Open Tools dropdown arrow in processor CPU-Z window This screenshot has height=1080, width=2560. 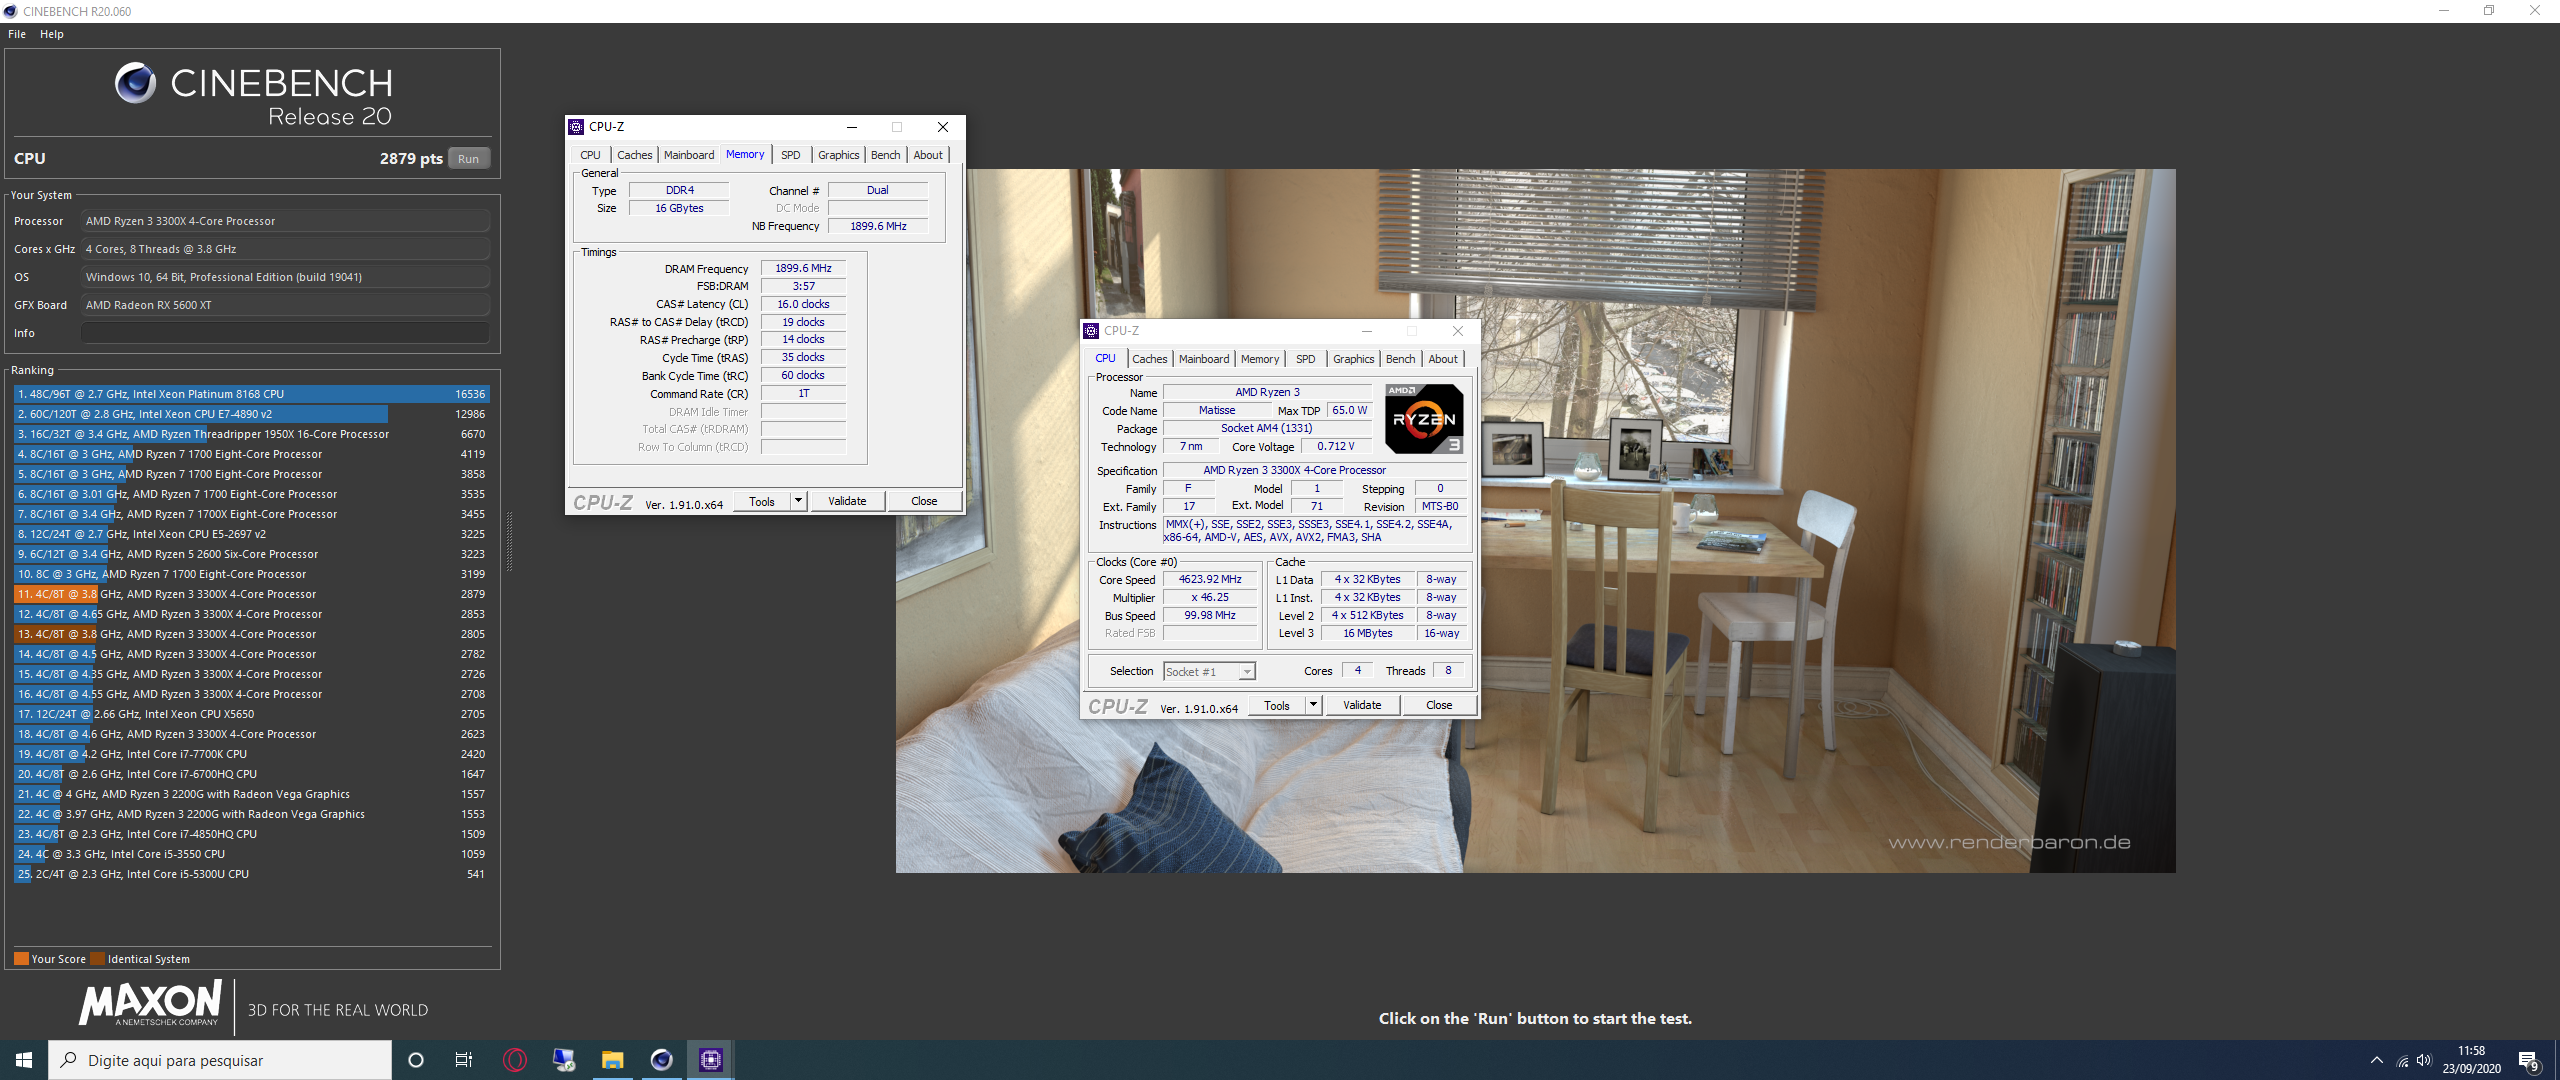click(x=1313, y=705)
